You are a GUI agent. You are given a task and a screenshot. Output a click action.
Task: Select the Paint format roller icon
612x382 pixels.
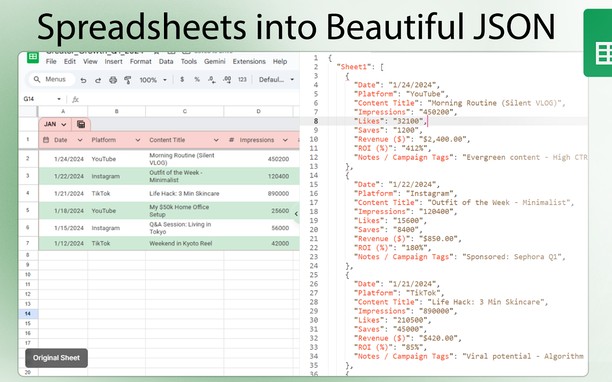128,80
